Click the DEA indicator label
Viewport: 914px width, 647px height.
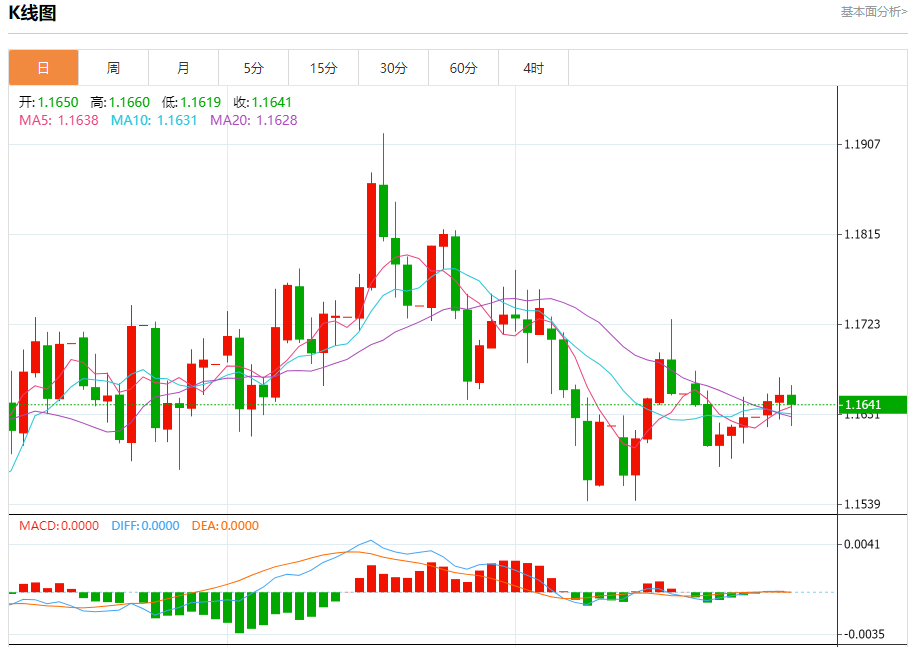tap(224, 526)
